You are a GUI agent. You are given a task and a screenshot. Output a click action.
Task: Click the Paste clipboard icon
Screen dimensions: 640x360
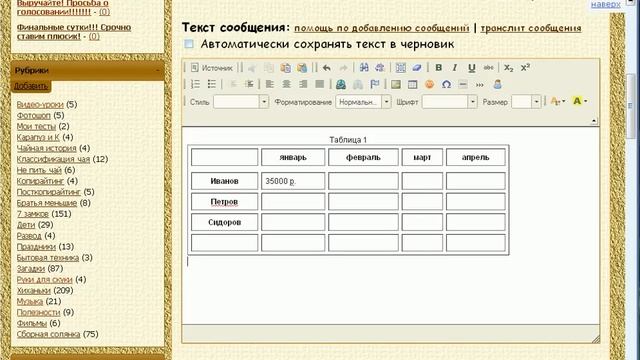pos(285,68)
